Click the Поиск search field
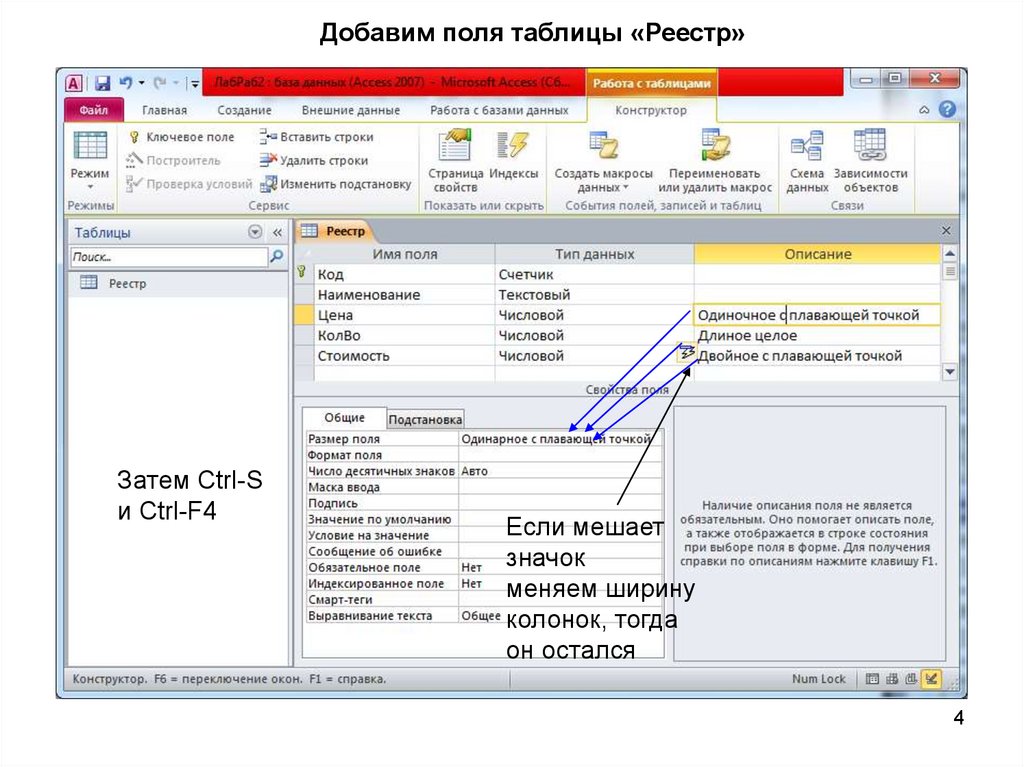Image resolution: width=1024 pixels, height=767 pixels. (x=169, y=257)
